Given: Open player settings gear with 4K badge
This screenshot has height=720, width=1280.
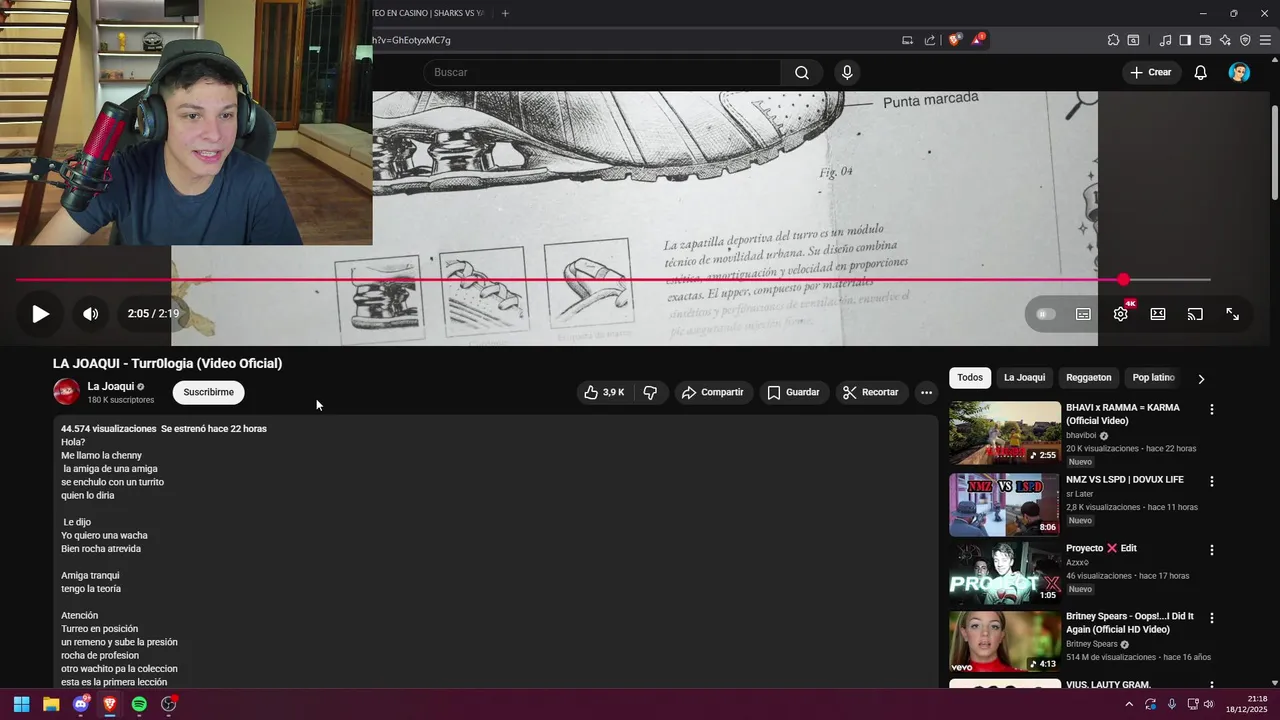Looking at the screenshot, I should point(1121,314).
